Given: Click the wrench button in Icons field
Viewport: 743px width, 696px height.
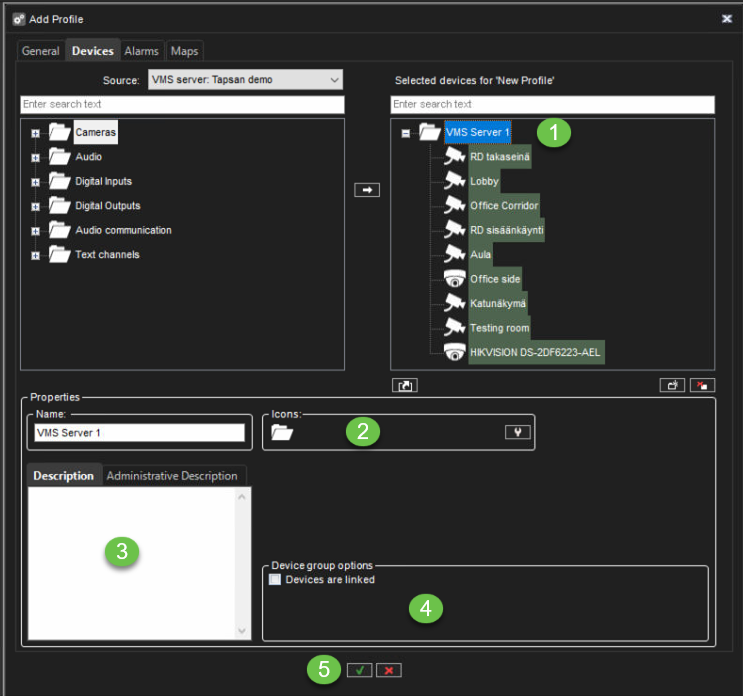Looking at the screenshot, I should (515, 432).
